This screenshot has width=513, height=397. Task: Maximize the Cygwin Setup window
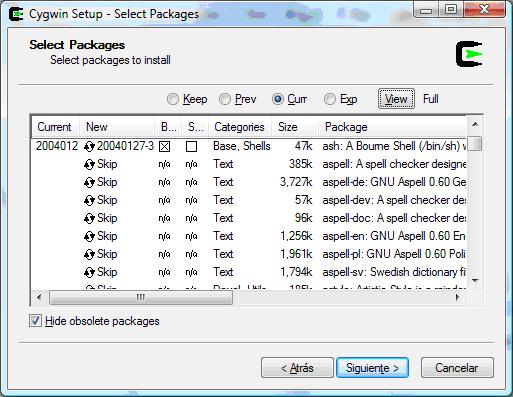(451, 10)
